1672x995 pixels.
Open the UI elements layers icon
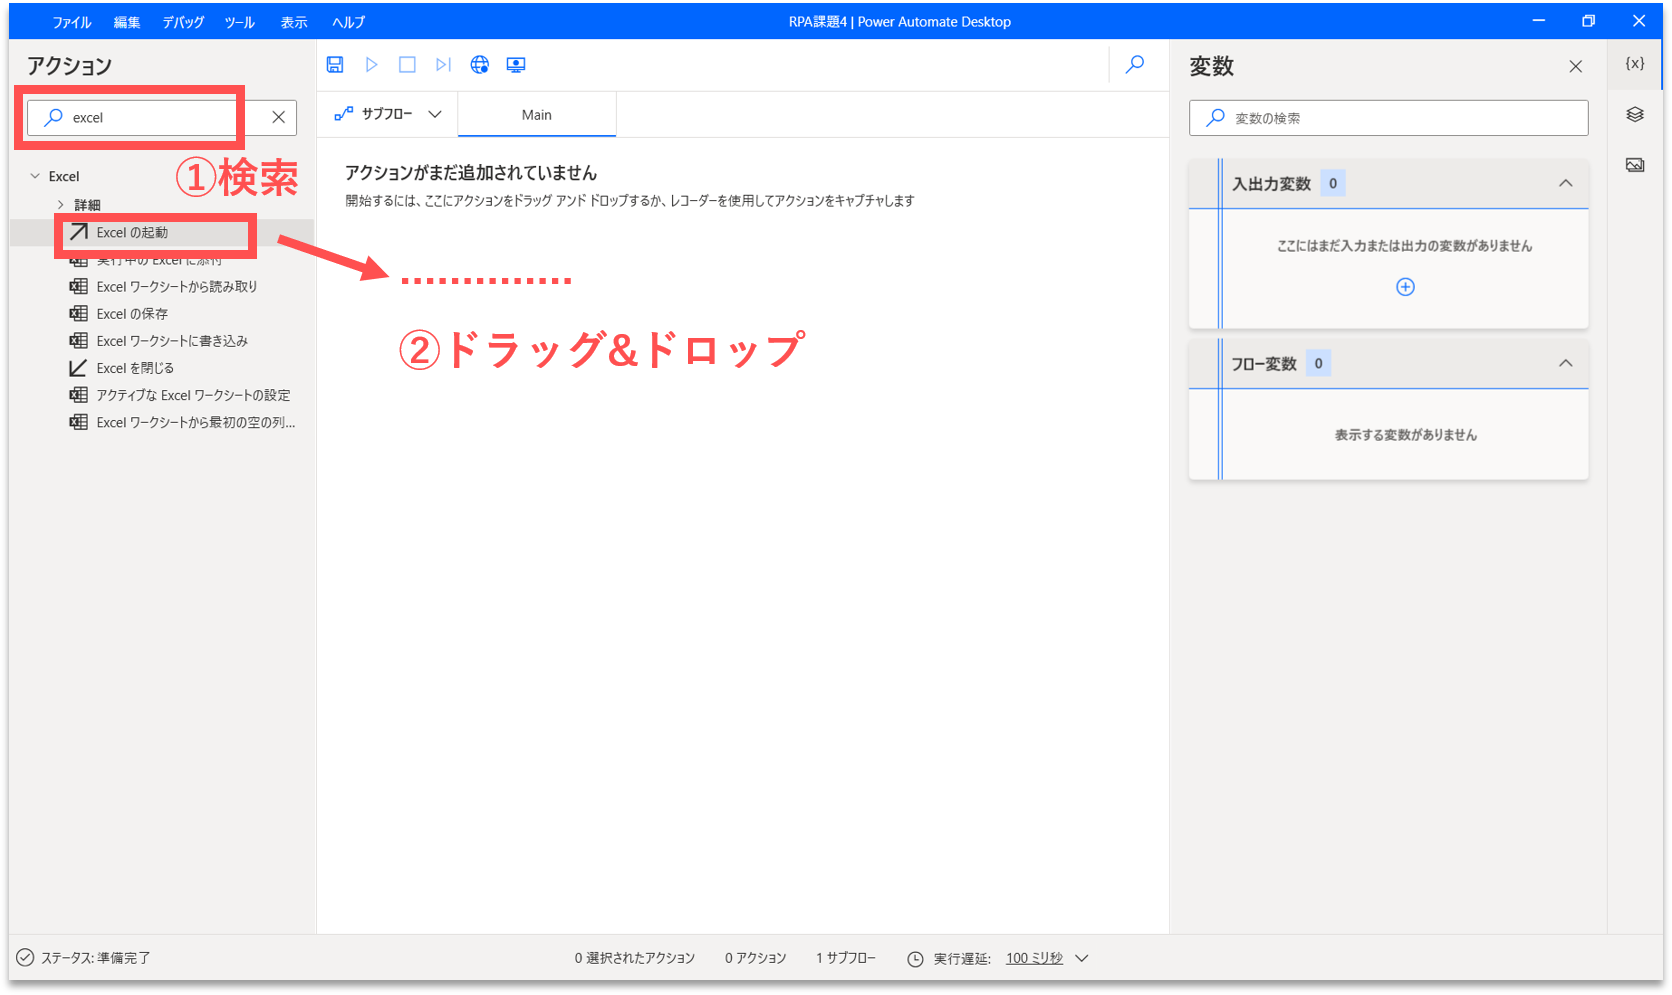point(1635,115)
